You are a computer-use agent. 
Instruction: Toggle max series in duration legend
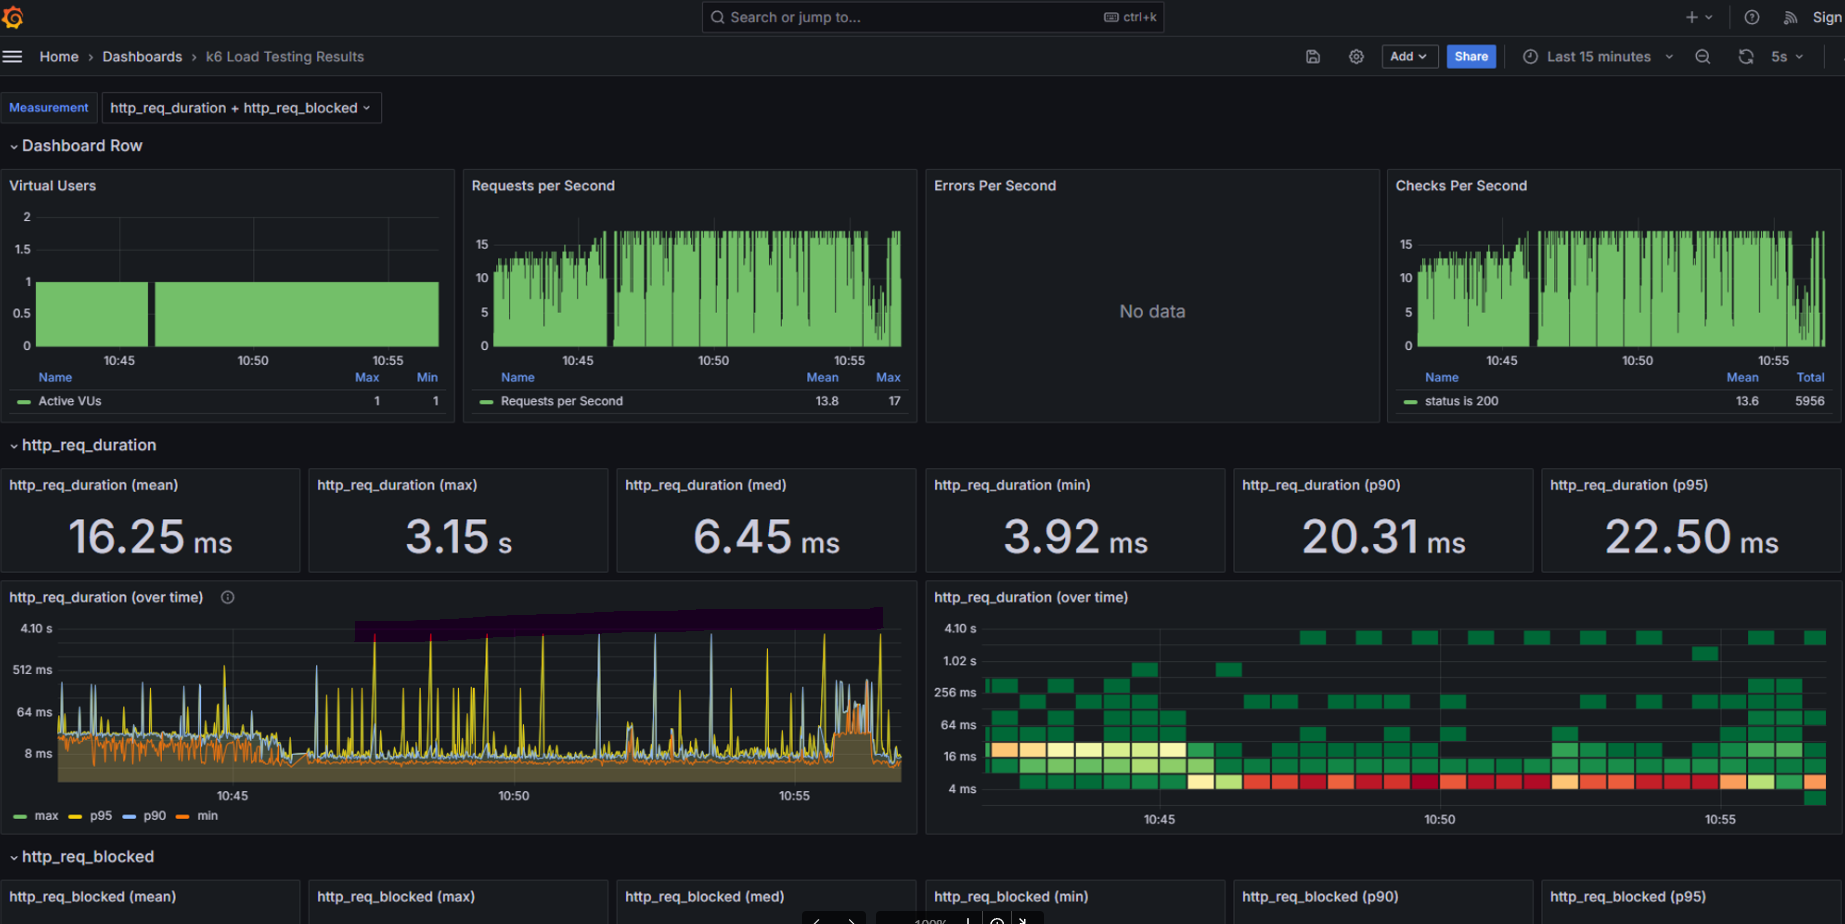click(x=46, y=816)
